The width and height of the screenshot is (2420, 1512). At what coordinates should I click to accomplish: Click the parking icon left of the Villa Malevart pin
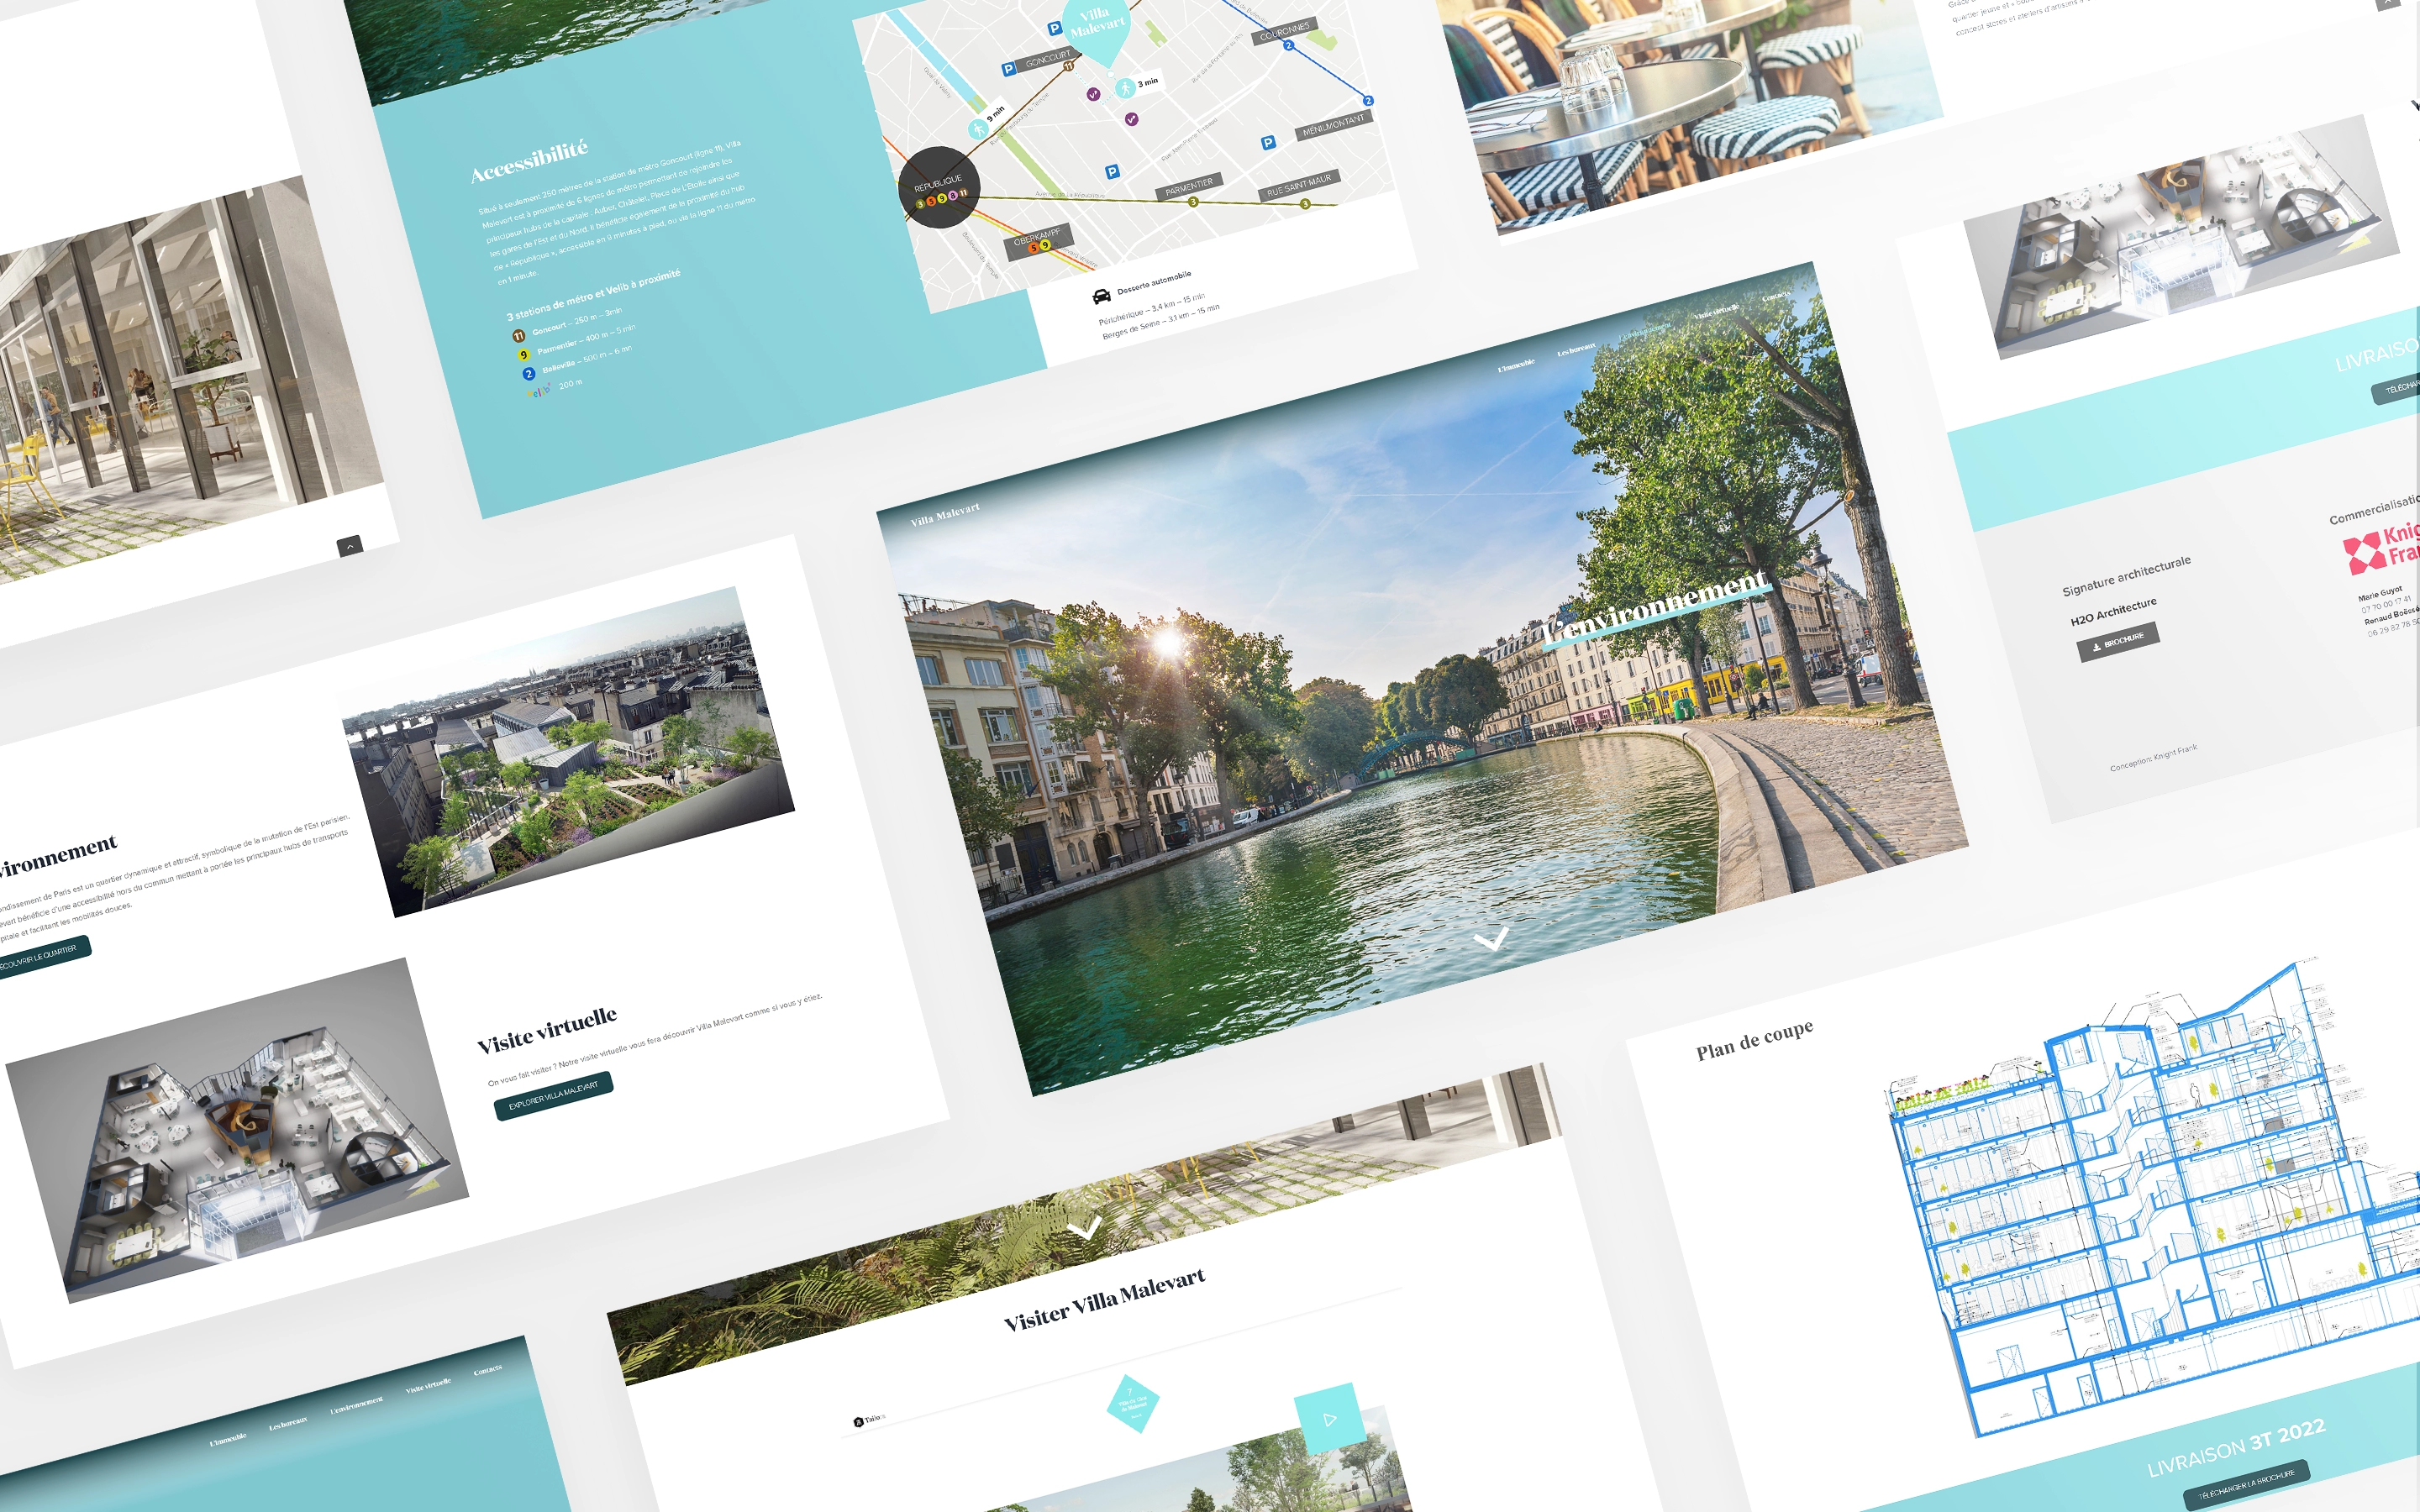pos(1054,29)
